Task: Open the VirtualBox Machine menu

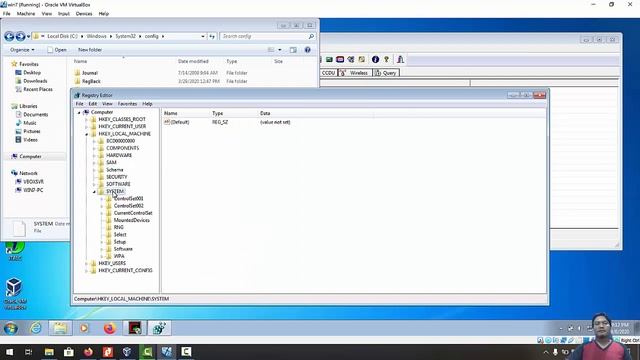Action: [26, 13]
